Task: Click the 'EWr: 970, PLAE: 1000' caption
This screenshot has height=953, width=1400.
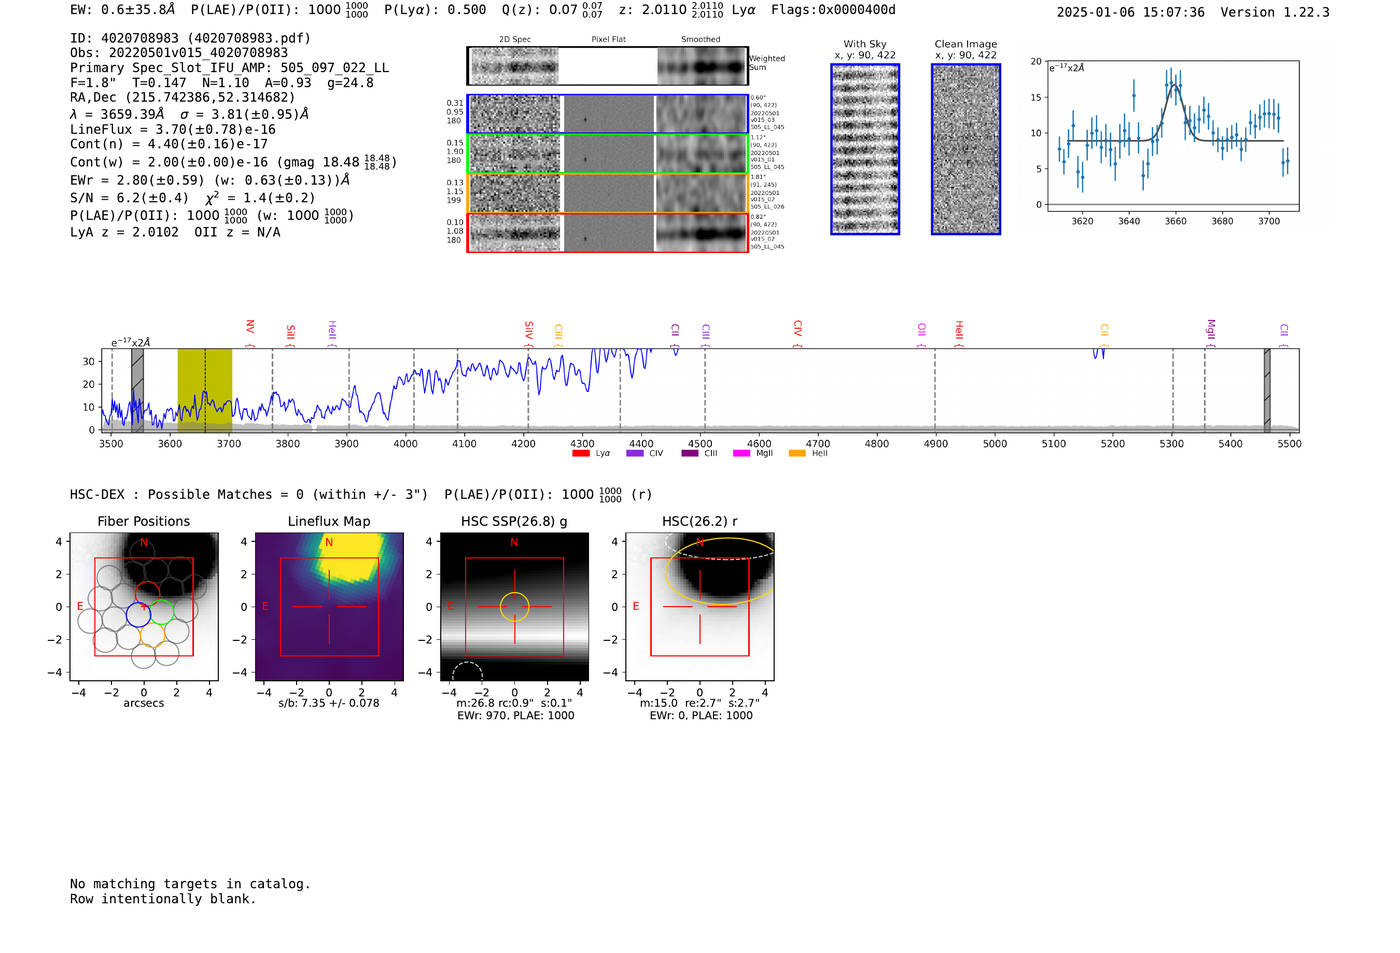Action: [516, 716]
